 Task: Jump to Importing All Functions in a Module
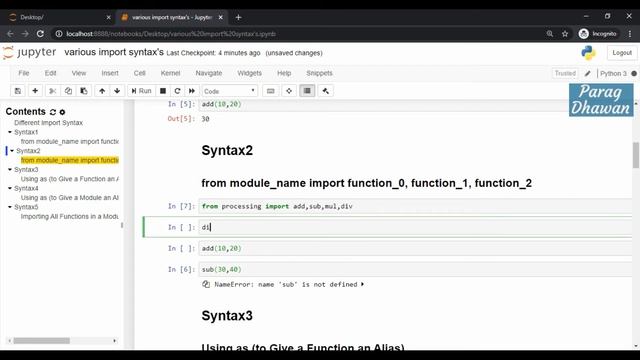tap(70, 216)
